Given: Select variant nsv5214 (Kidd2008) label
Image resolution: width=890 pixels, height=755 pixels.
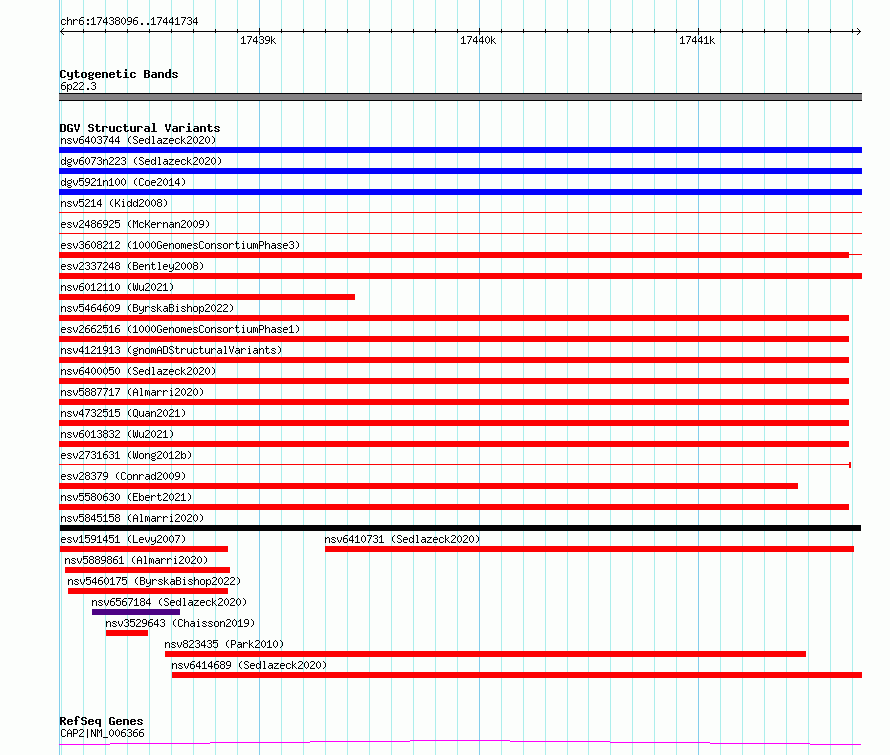Looking at the screenshot, I should (114, 203).
